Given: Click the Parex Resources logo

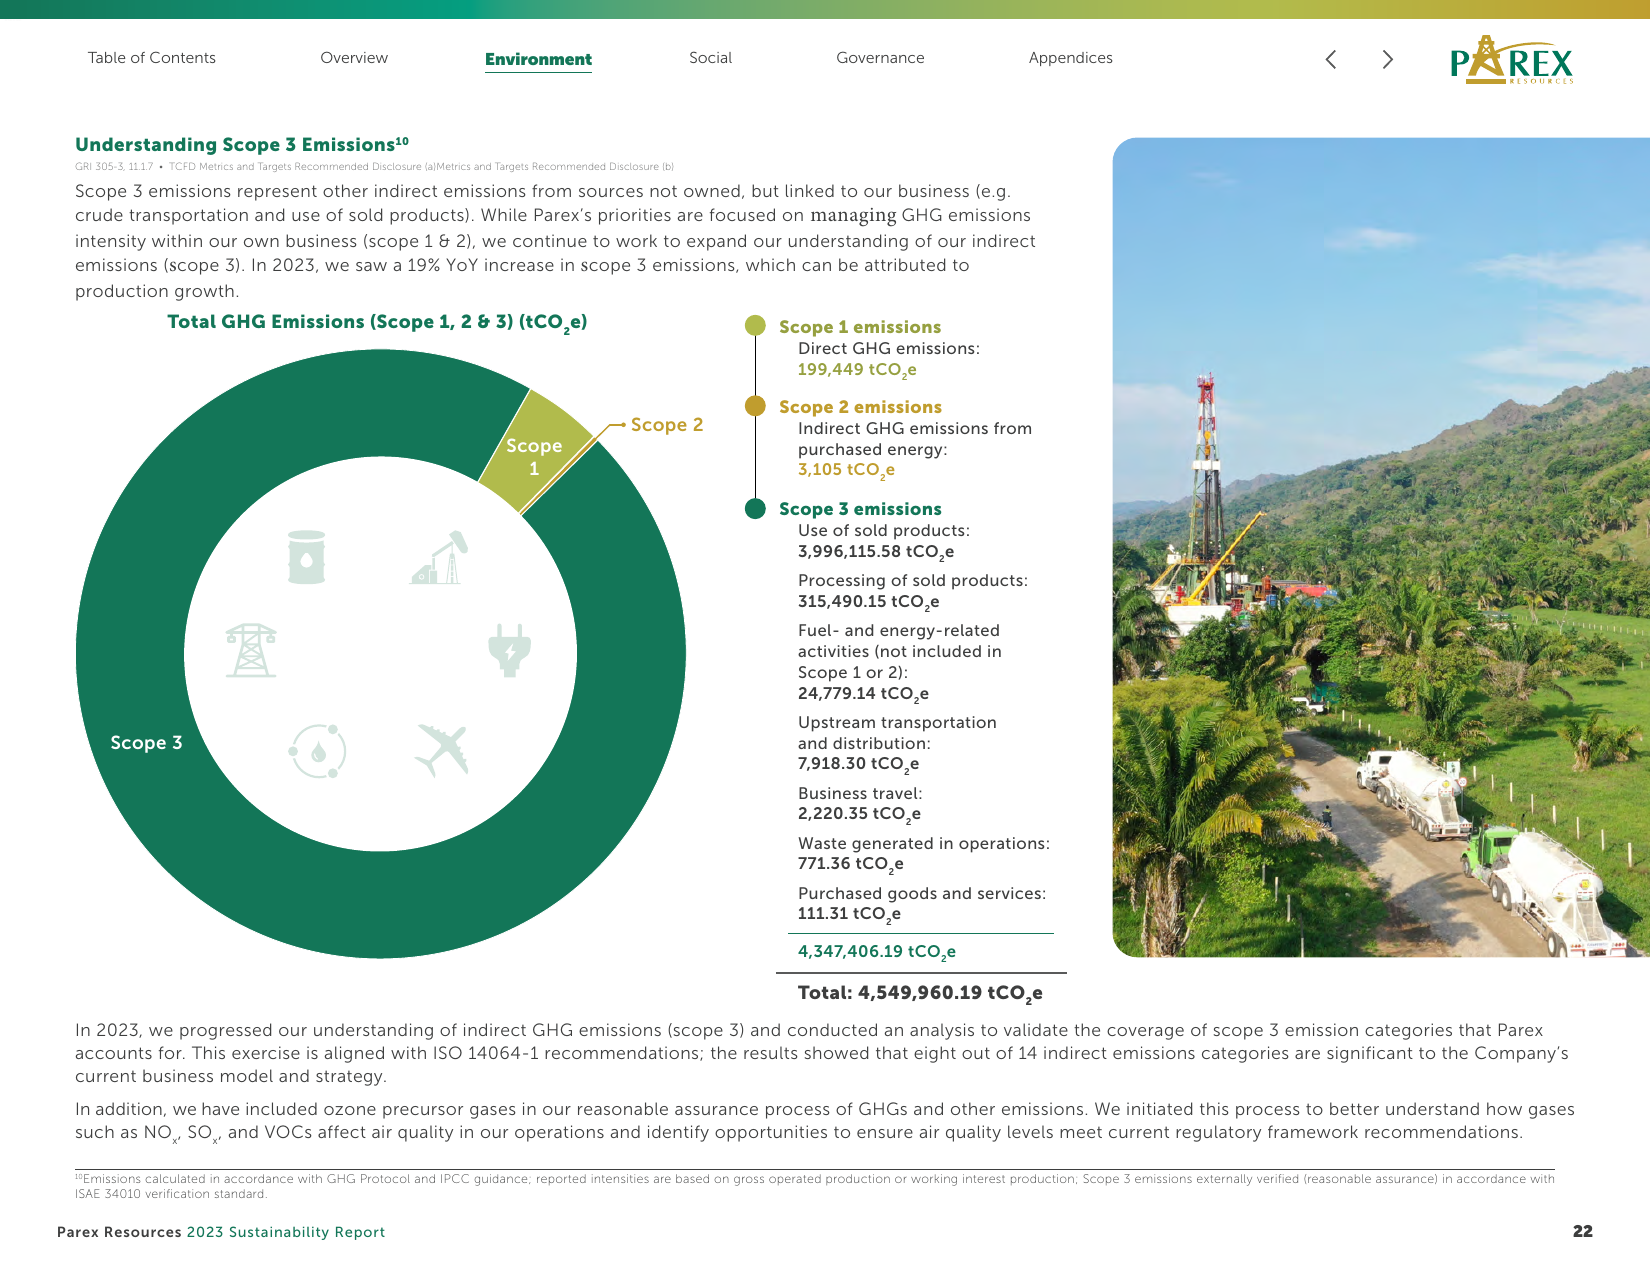Looking at the screenshot, I should (x=1511, y=60).
